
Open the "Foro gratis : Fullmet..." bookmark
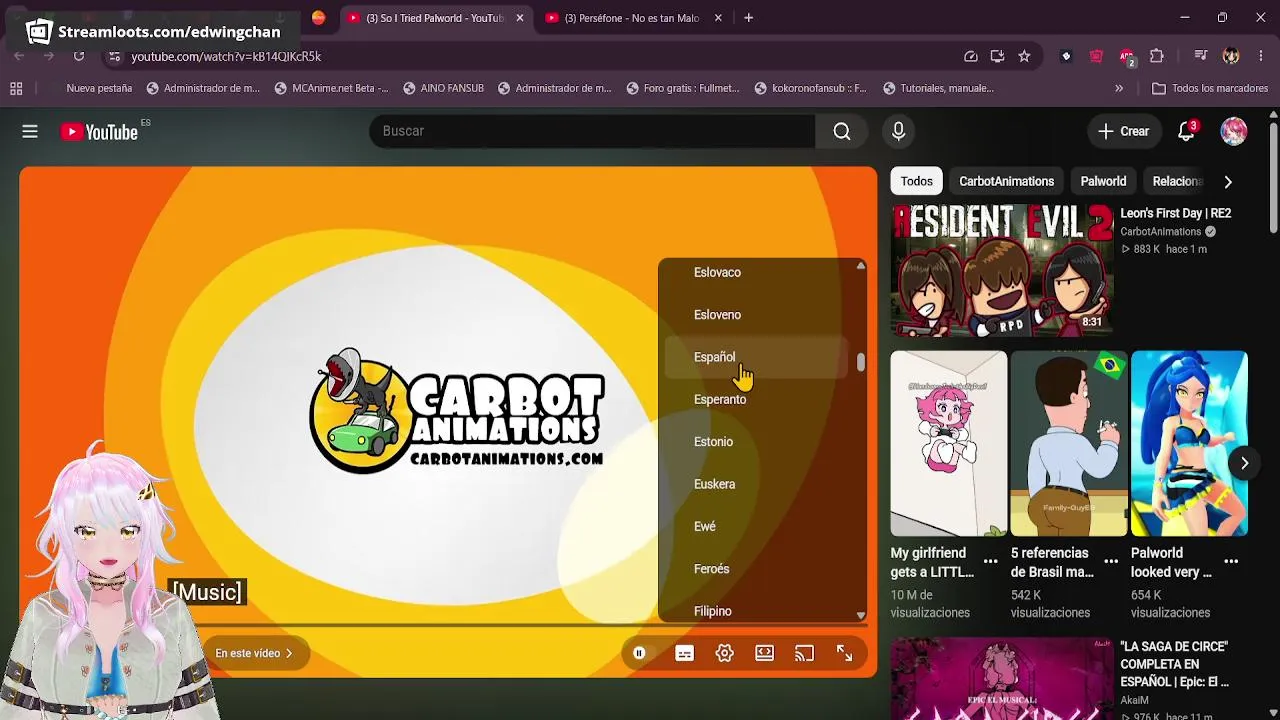pos(683,88)
